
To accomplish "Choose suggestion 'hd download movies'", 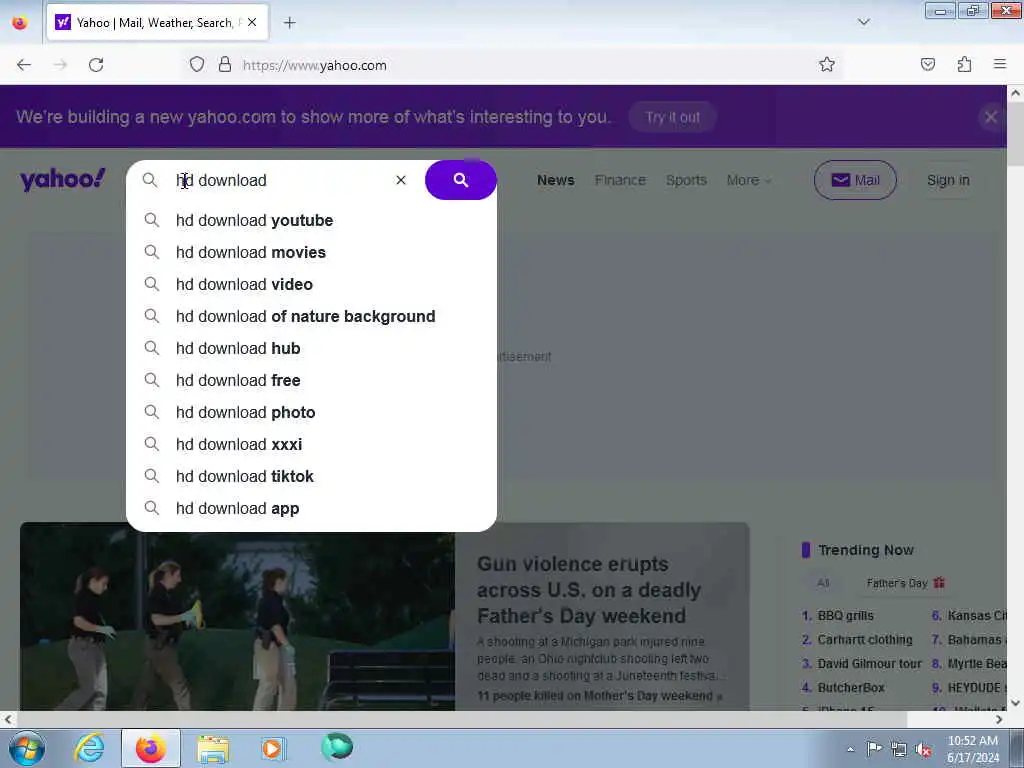I will [x=312, y=252].
